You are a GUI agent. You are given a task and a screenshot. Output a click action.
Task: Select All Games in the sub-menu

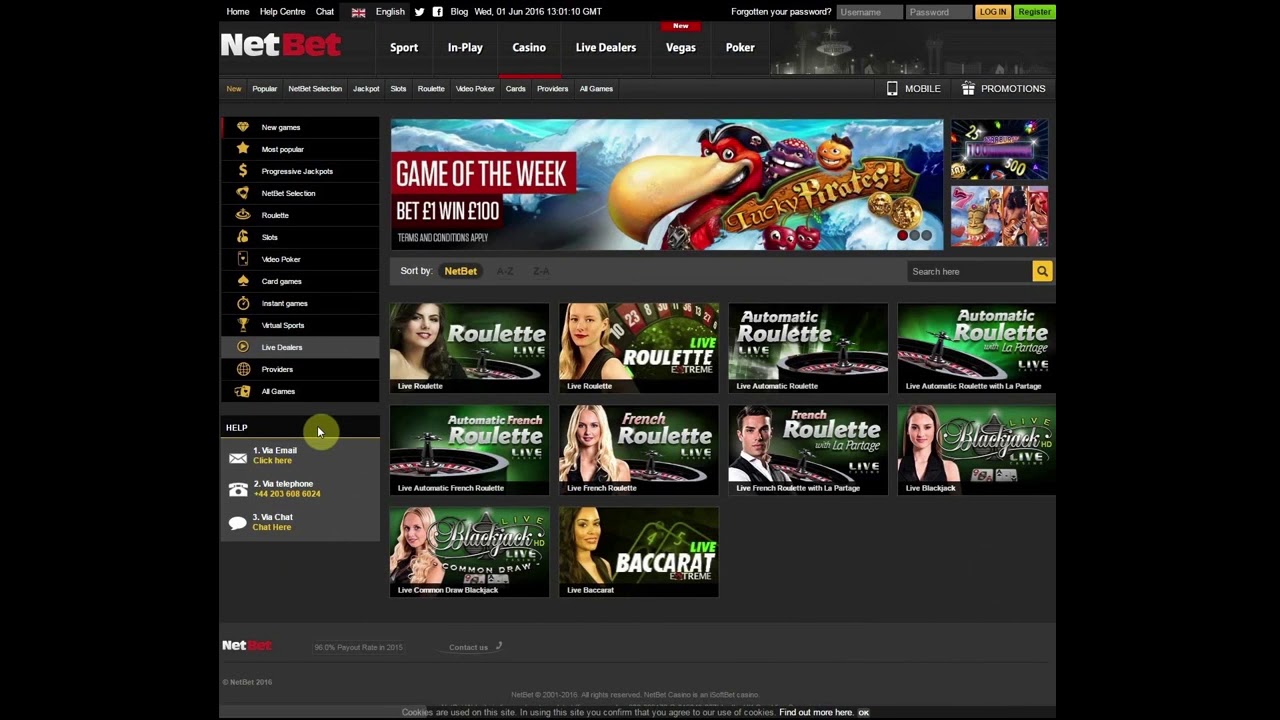click(x=596, y=88)
